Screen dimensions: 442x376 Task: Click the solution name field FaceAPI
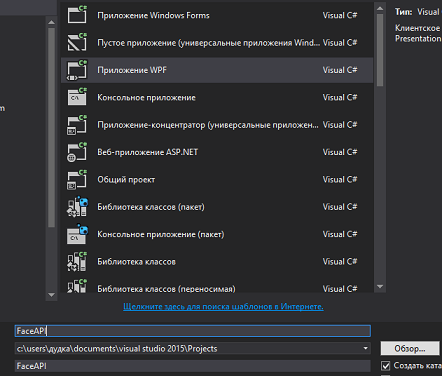point(193,366)
